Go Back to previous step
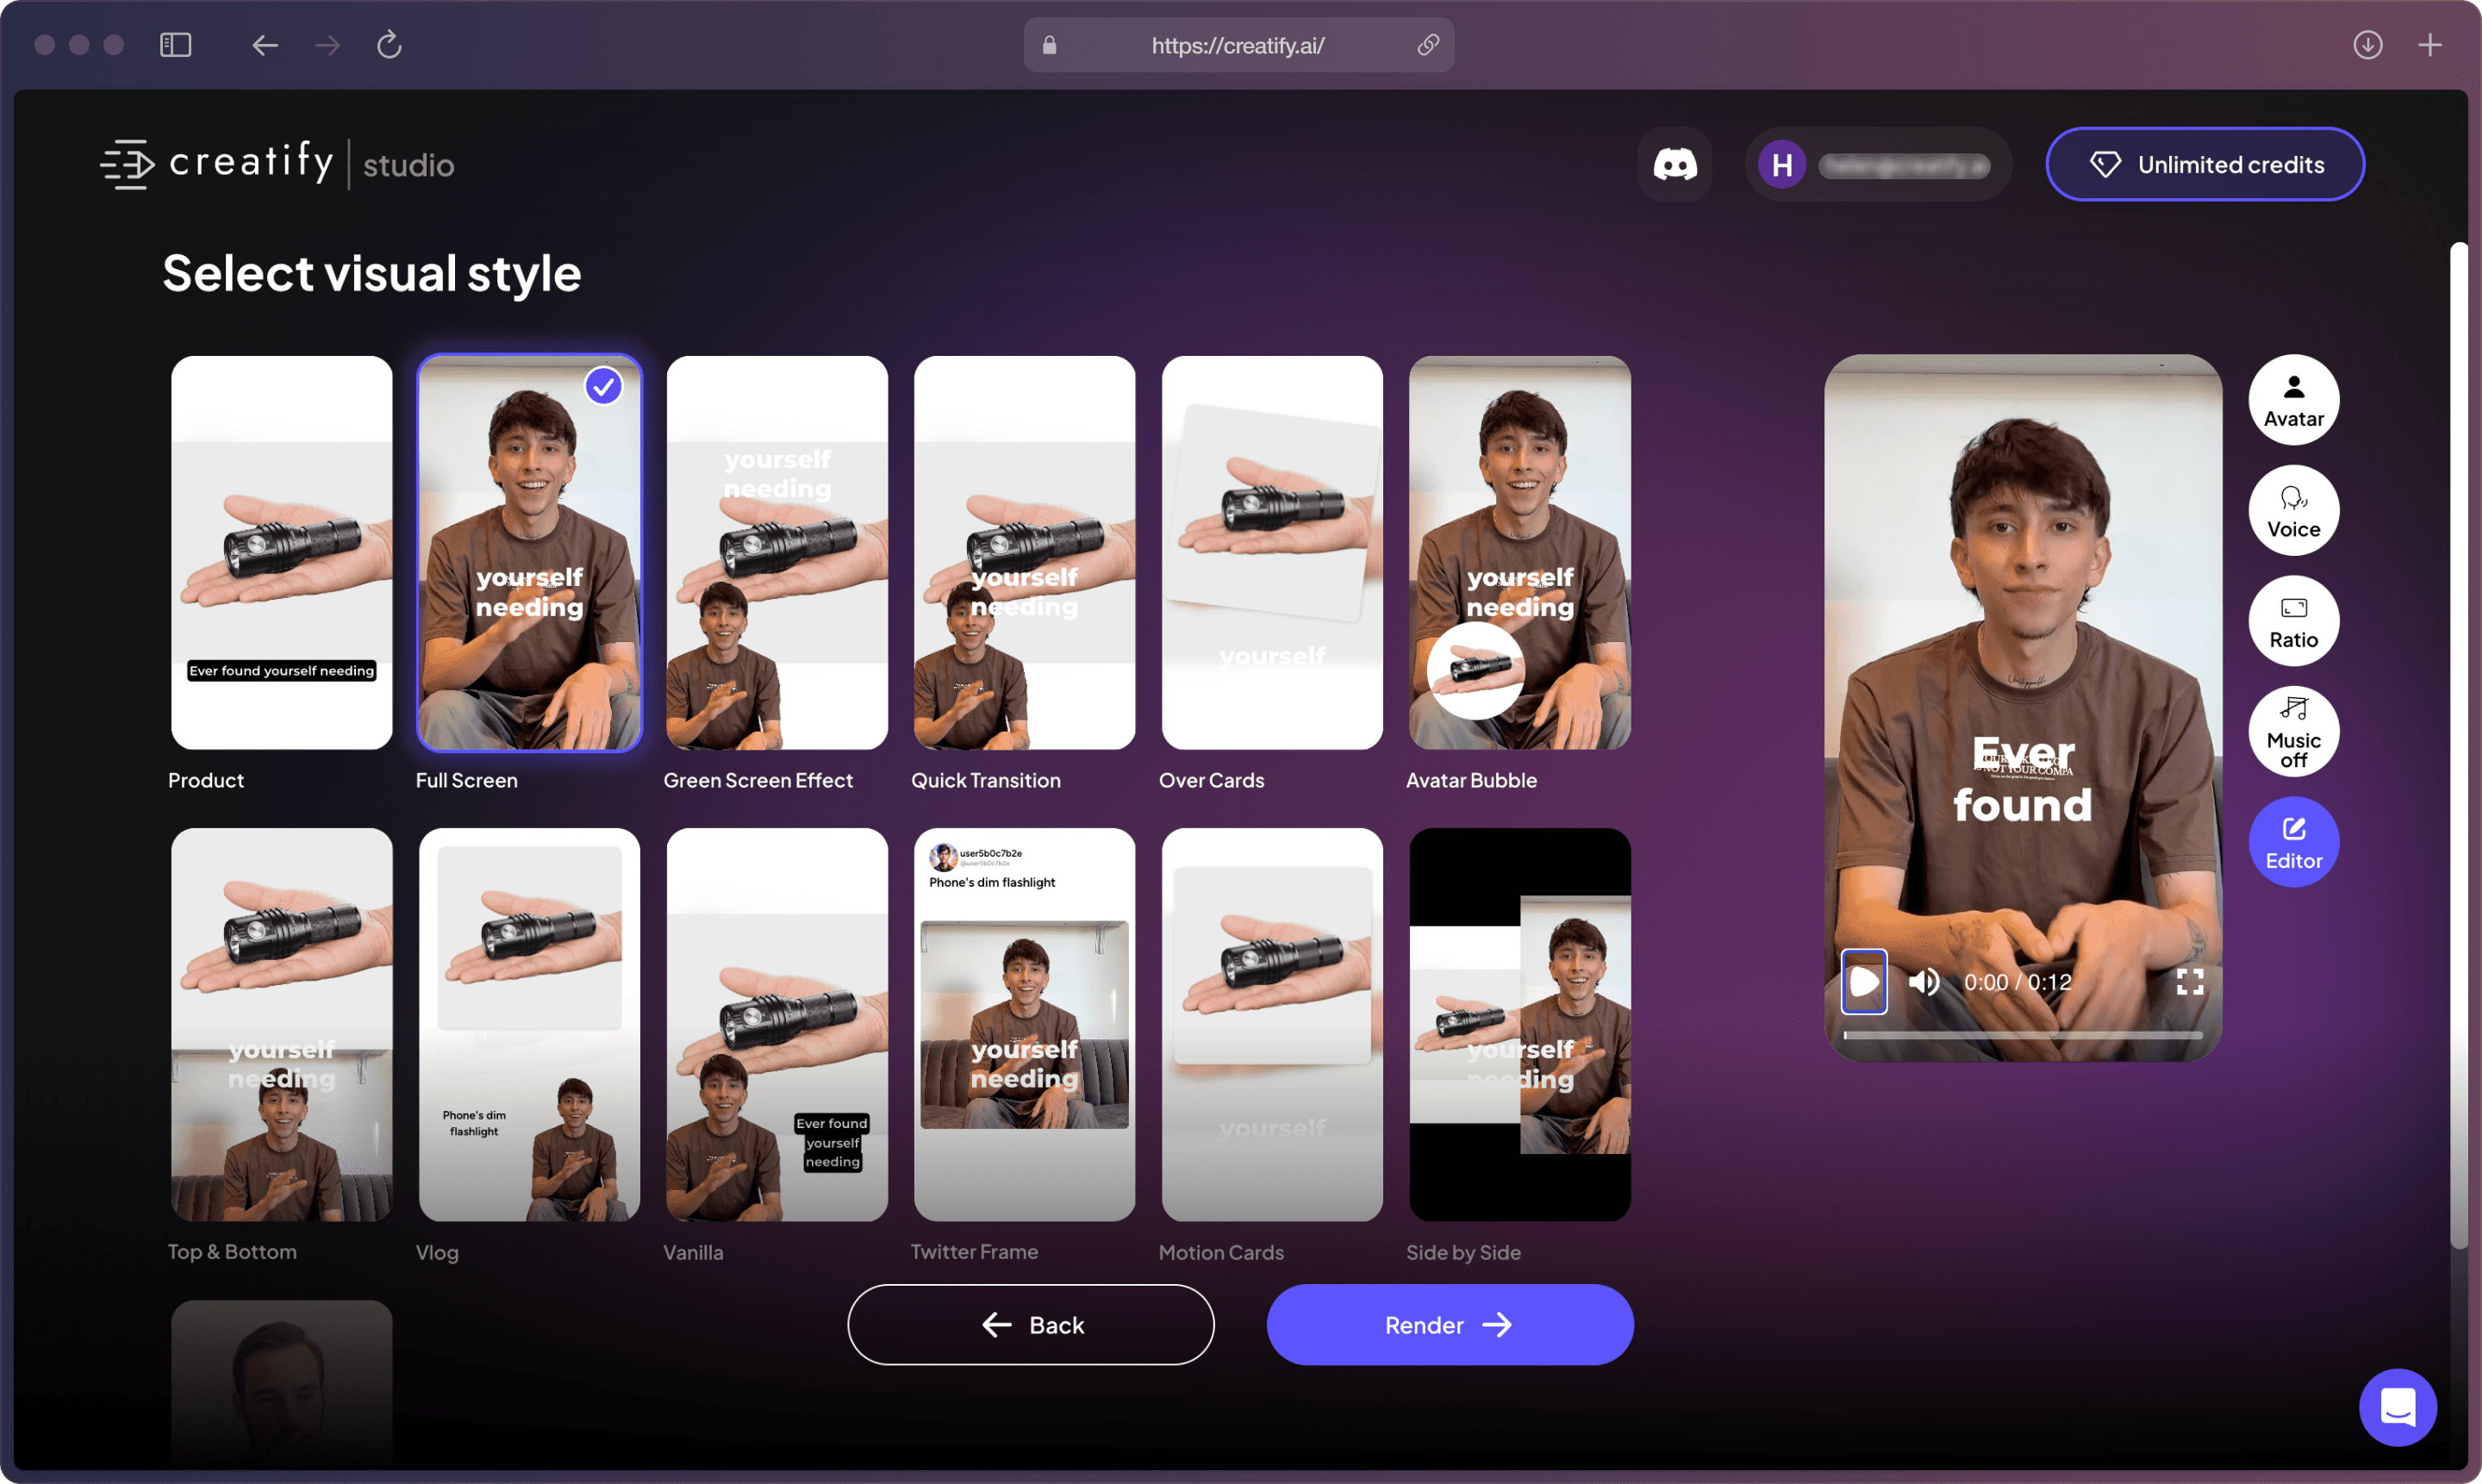Viewport: 2482px width, 1484px height. (x=1030, y=1325)
